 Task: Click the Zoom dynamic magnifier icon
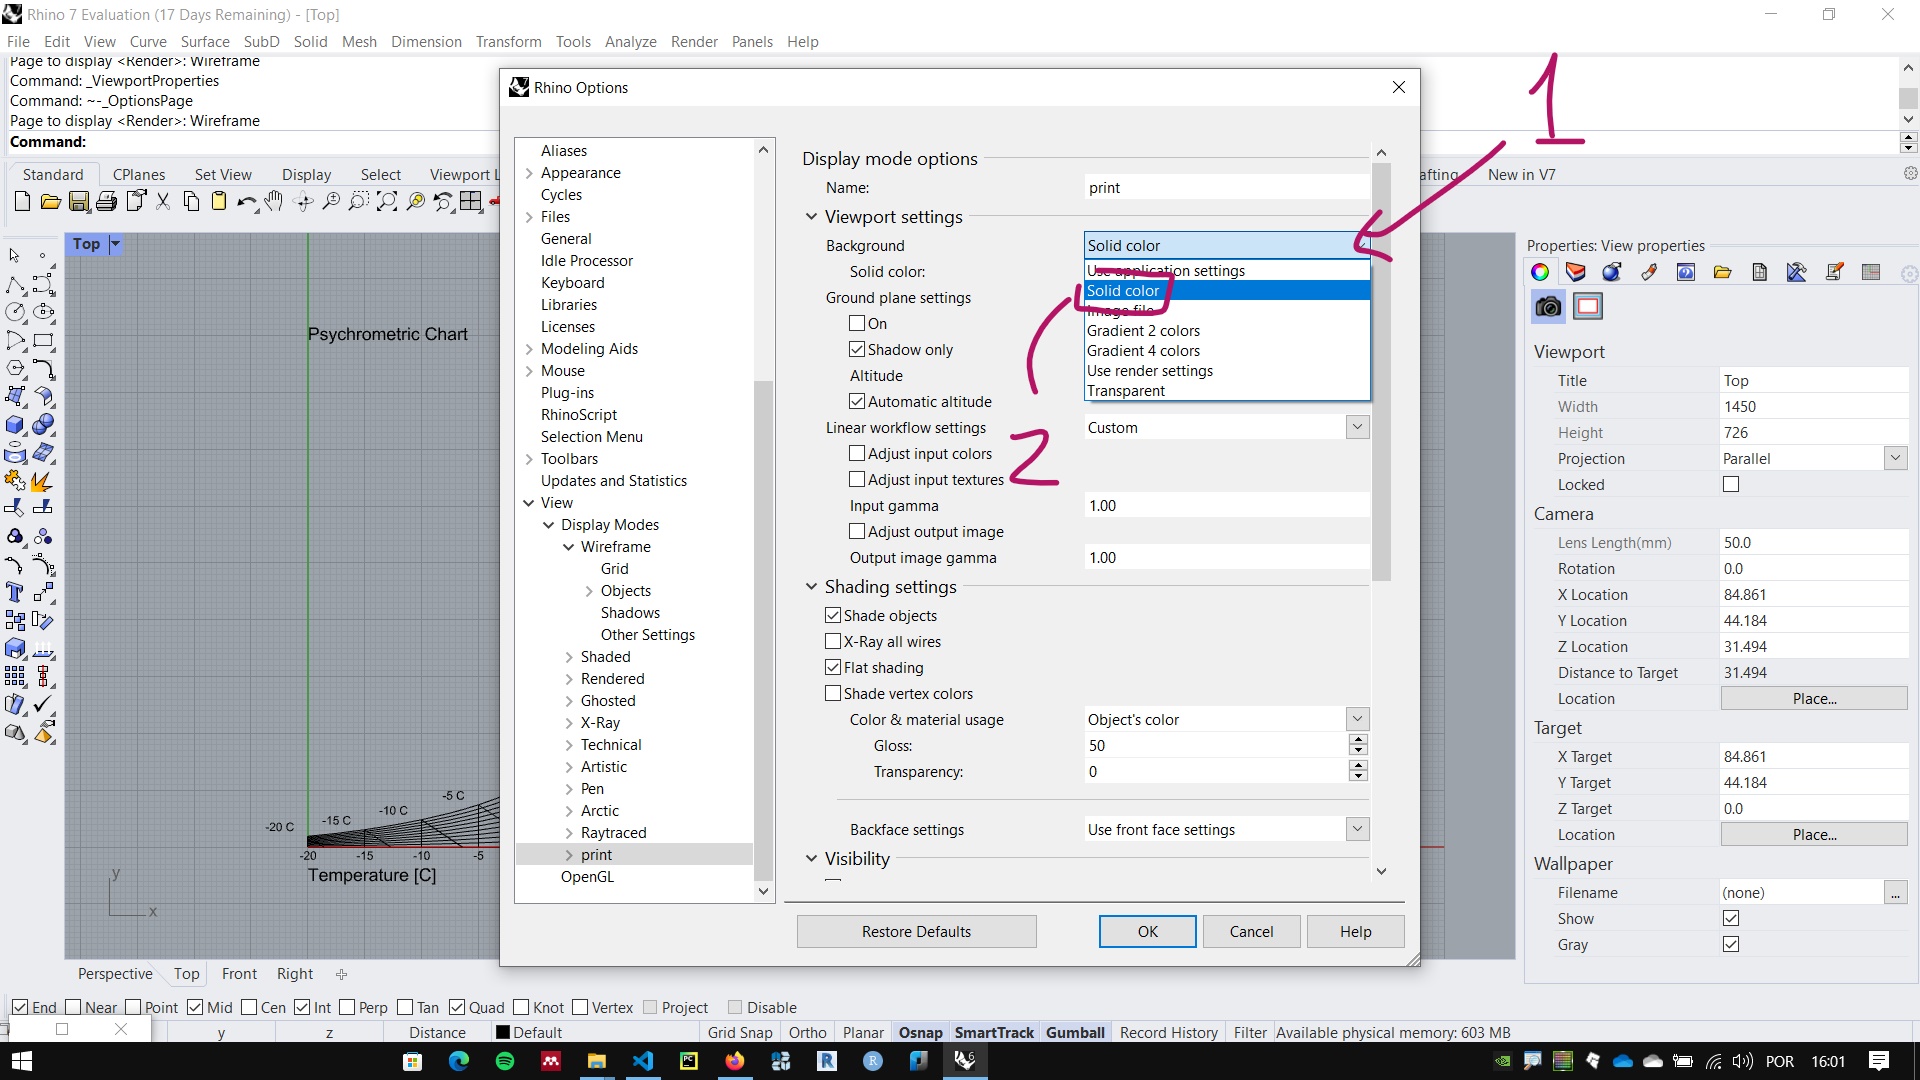pyautogui.click(x=332, y=202)
